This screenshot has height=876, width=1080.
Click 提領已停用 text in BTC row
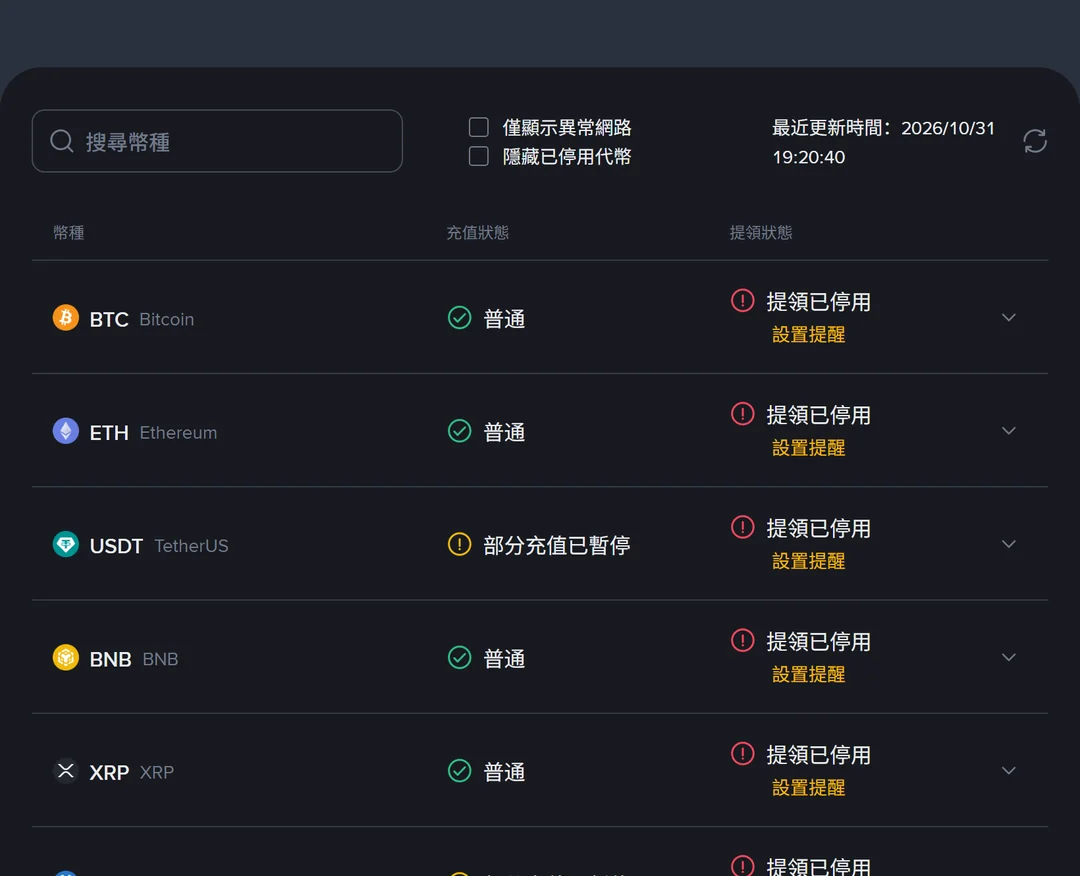tap(818, 302)
